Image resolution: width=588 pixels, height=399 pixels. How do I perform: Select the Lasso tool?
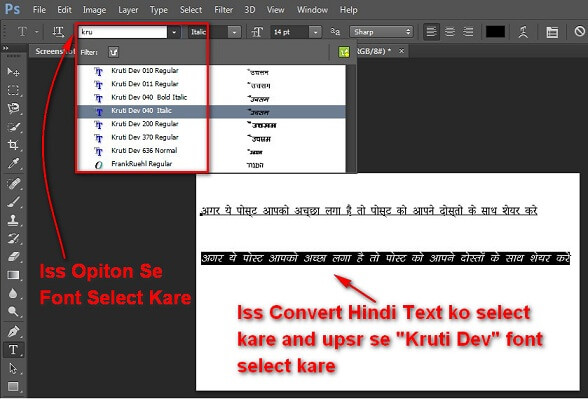click(x=13, y=108)
